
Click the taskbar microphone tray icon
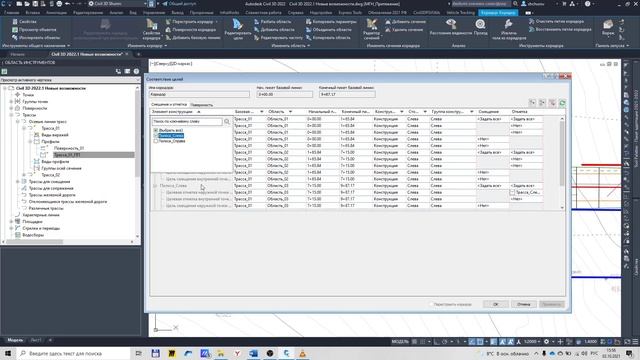[544, 353]
